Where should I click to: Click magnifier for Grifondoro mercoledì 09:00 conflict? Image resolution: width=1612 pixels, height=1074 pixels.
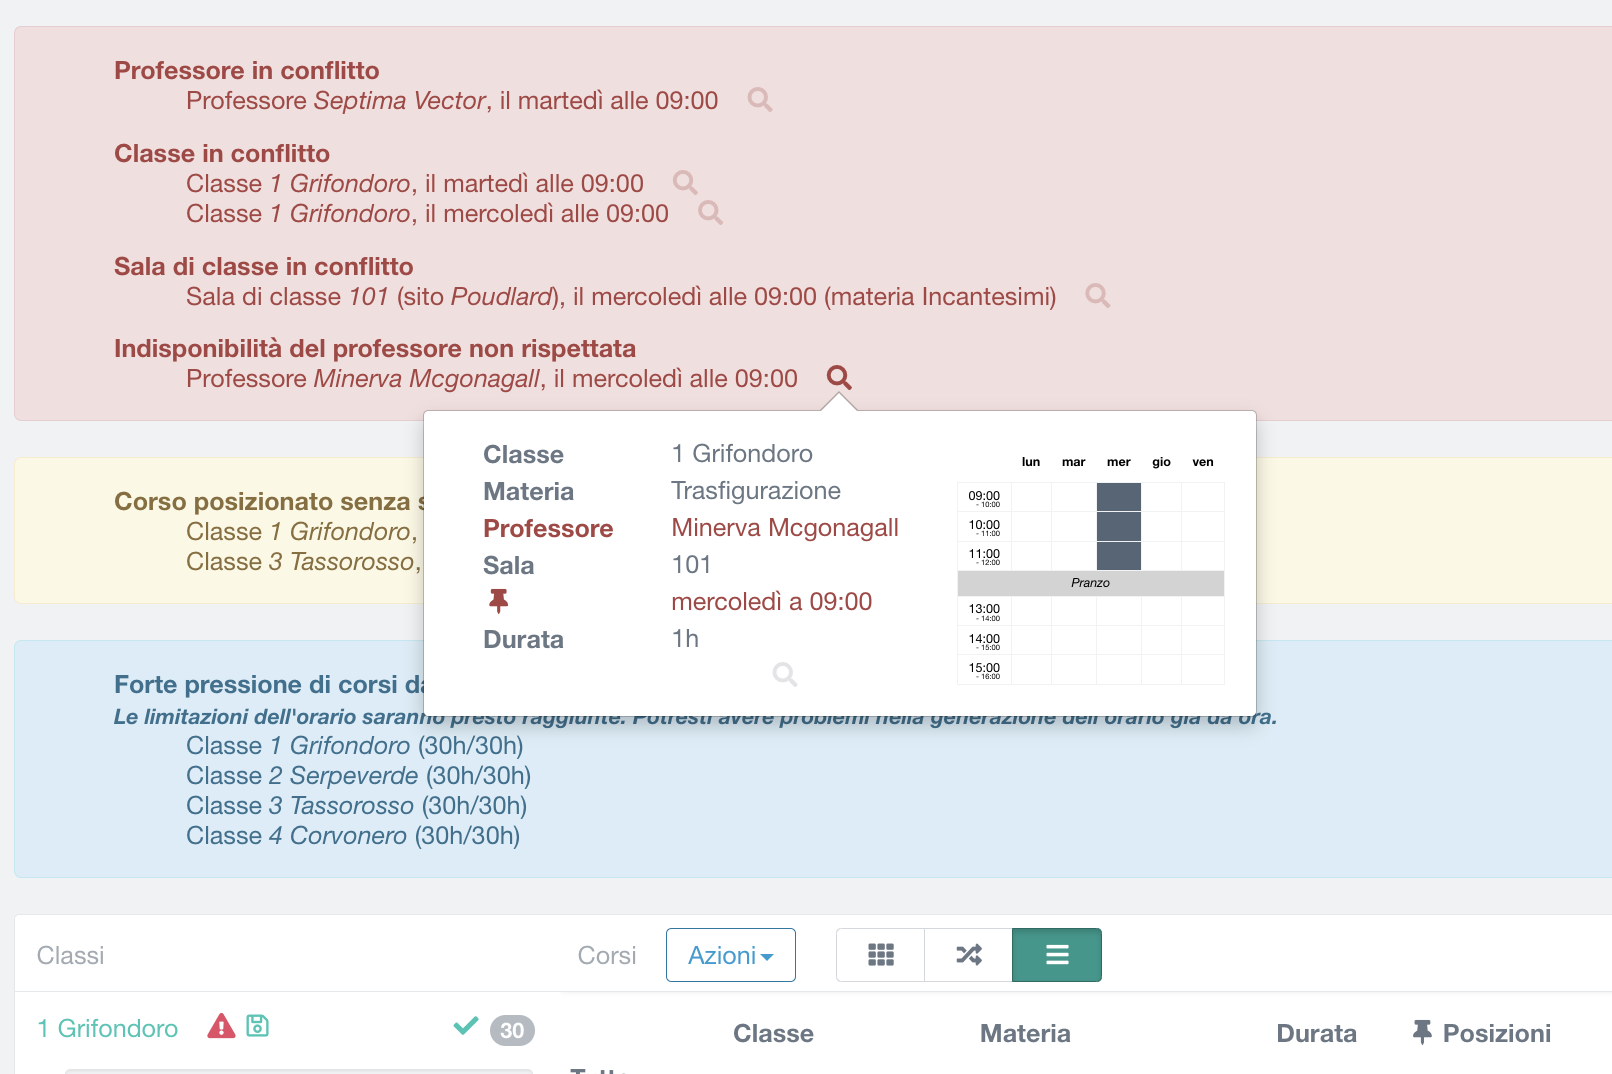(x=710, y=213)
